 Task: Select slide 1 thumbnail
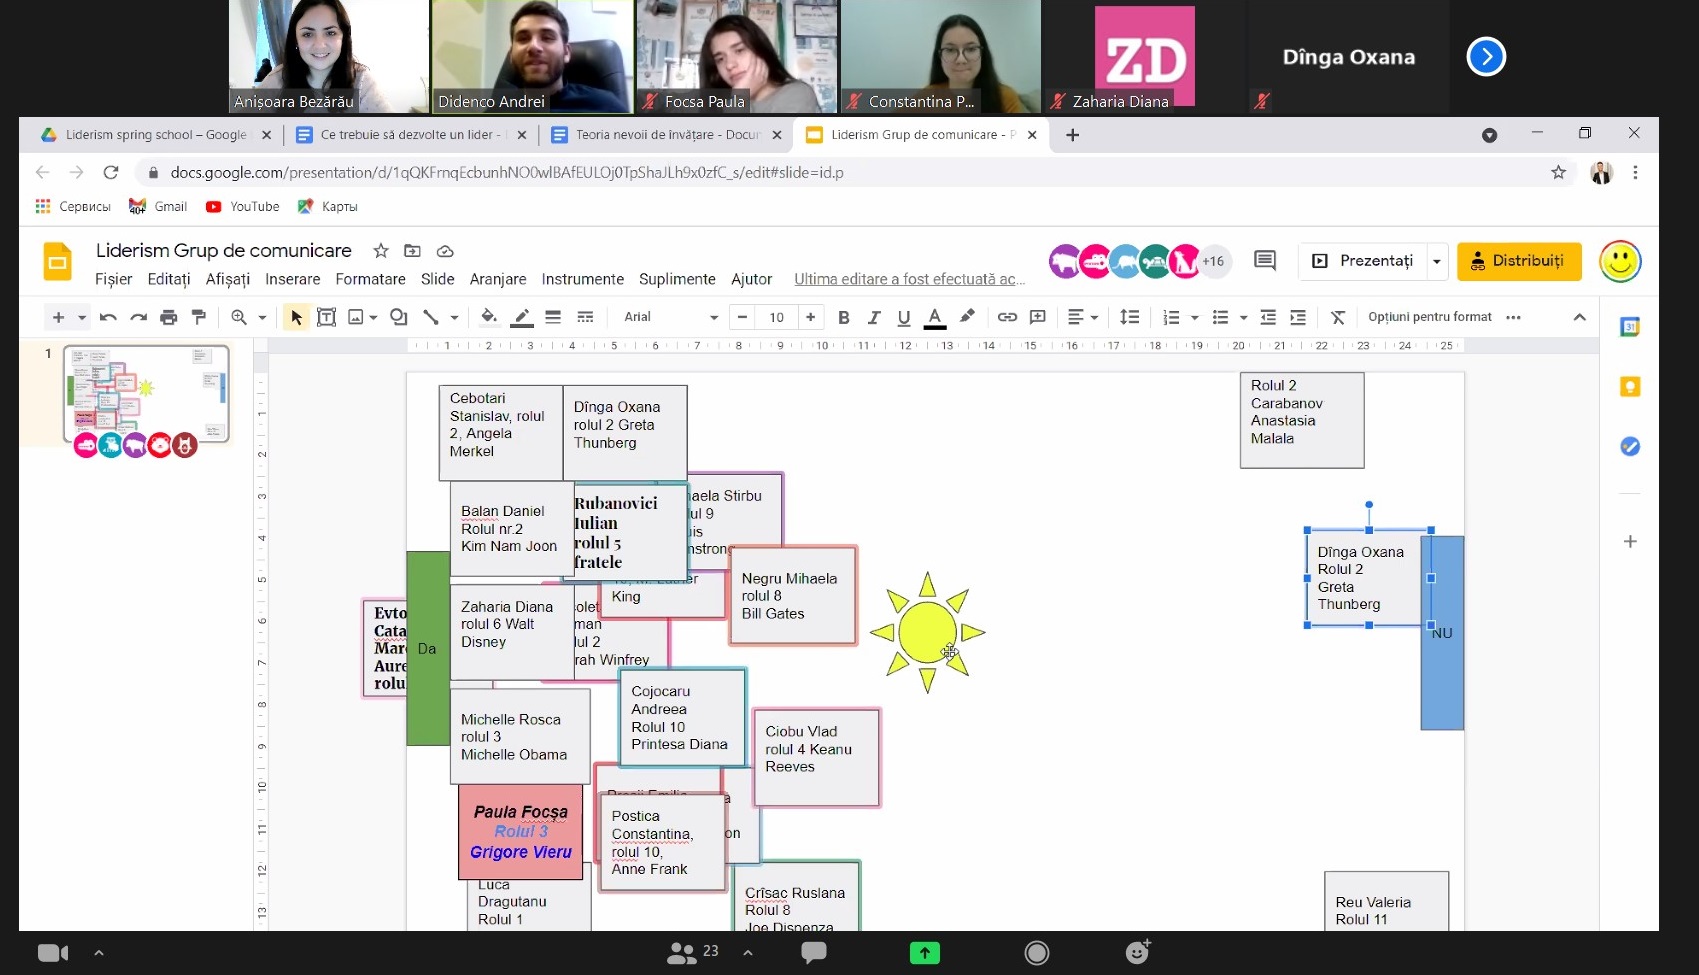pos(147,395)
